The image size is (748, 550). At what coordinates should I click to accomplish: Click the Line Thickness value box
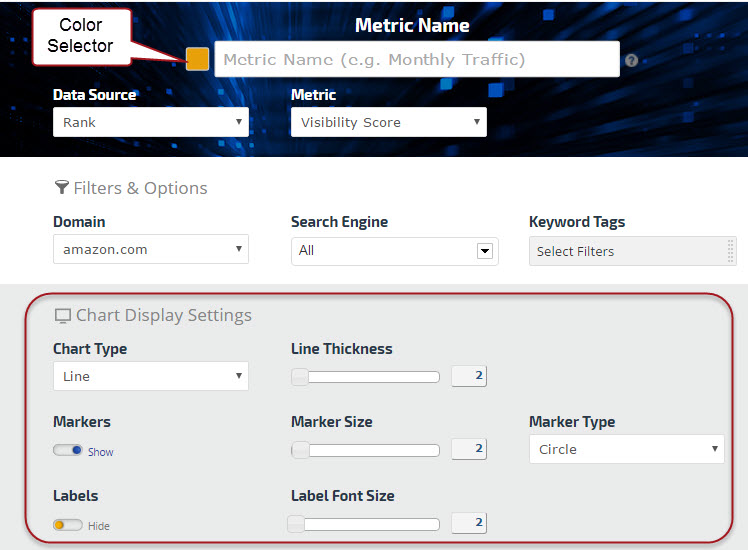(x=469, y=376)
